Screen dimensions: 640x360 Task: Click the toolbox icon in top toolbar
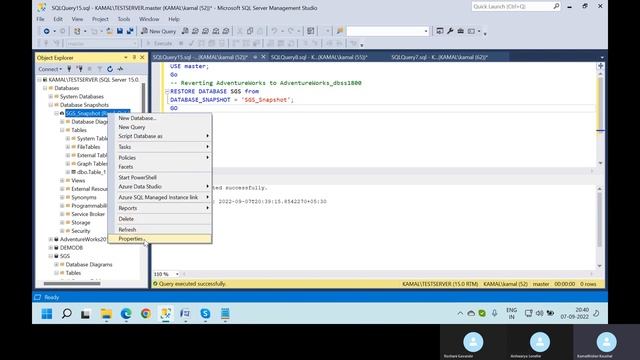[x=460, y=31]
